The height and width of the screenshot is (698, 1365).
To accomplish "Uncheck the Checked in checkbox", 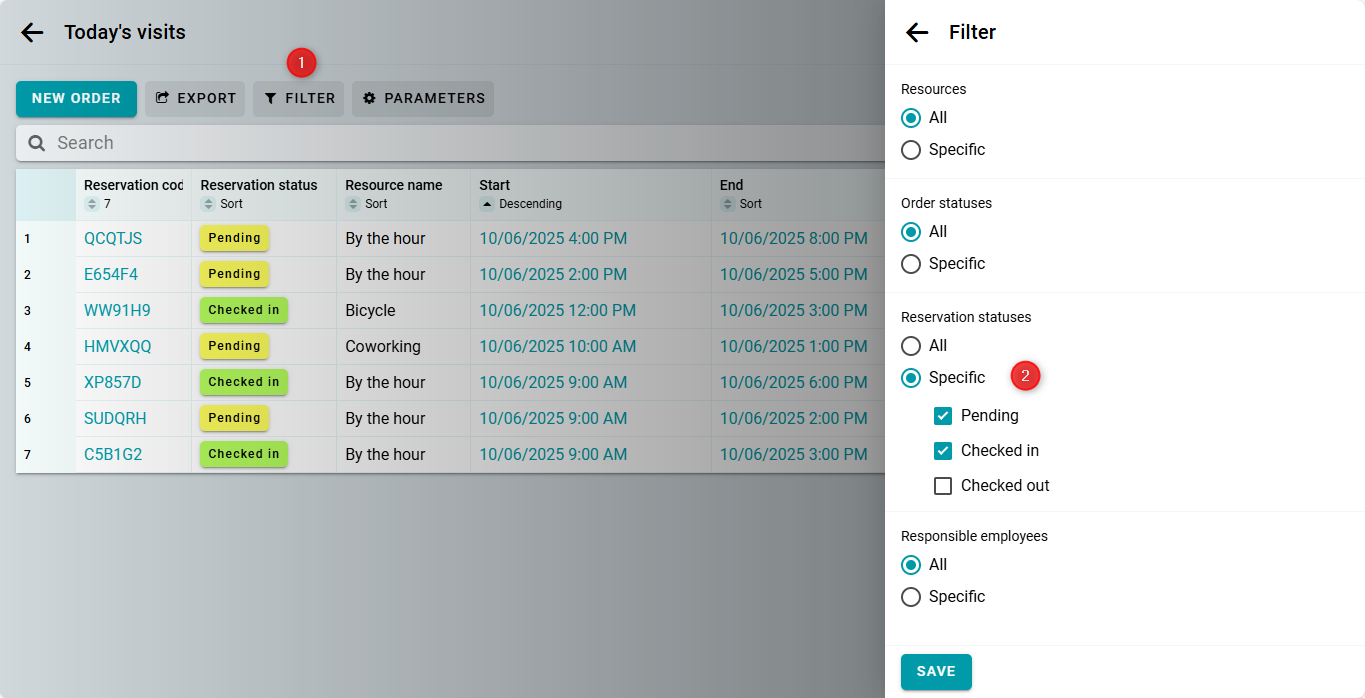I will click(x=943, y=451).
